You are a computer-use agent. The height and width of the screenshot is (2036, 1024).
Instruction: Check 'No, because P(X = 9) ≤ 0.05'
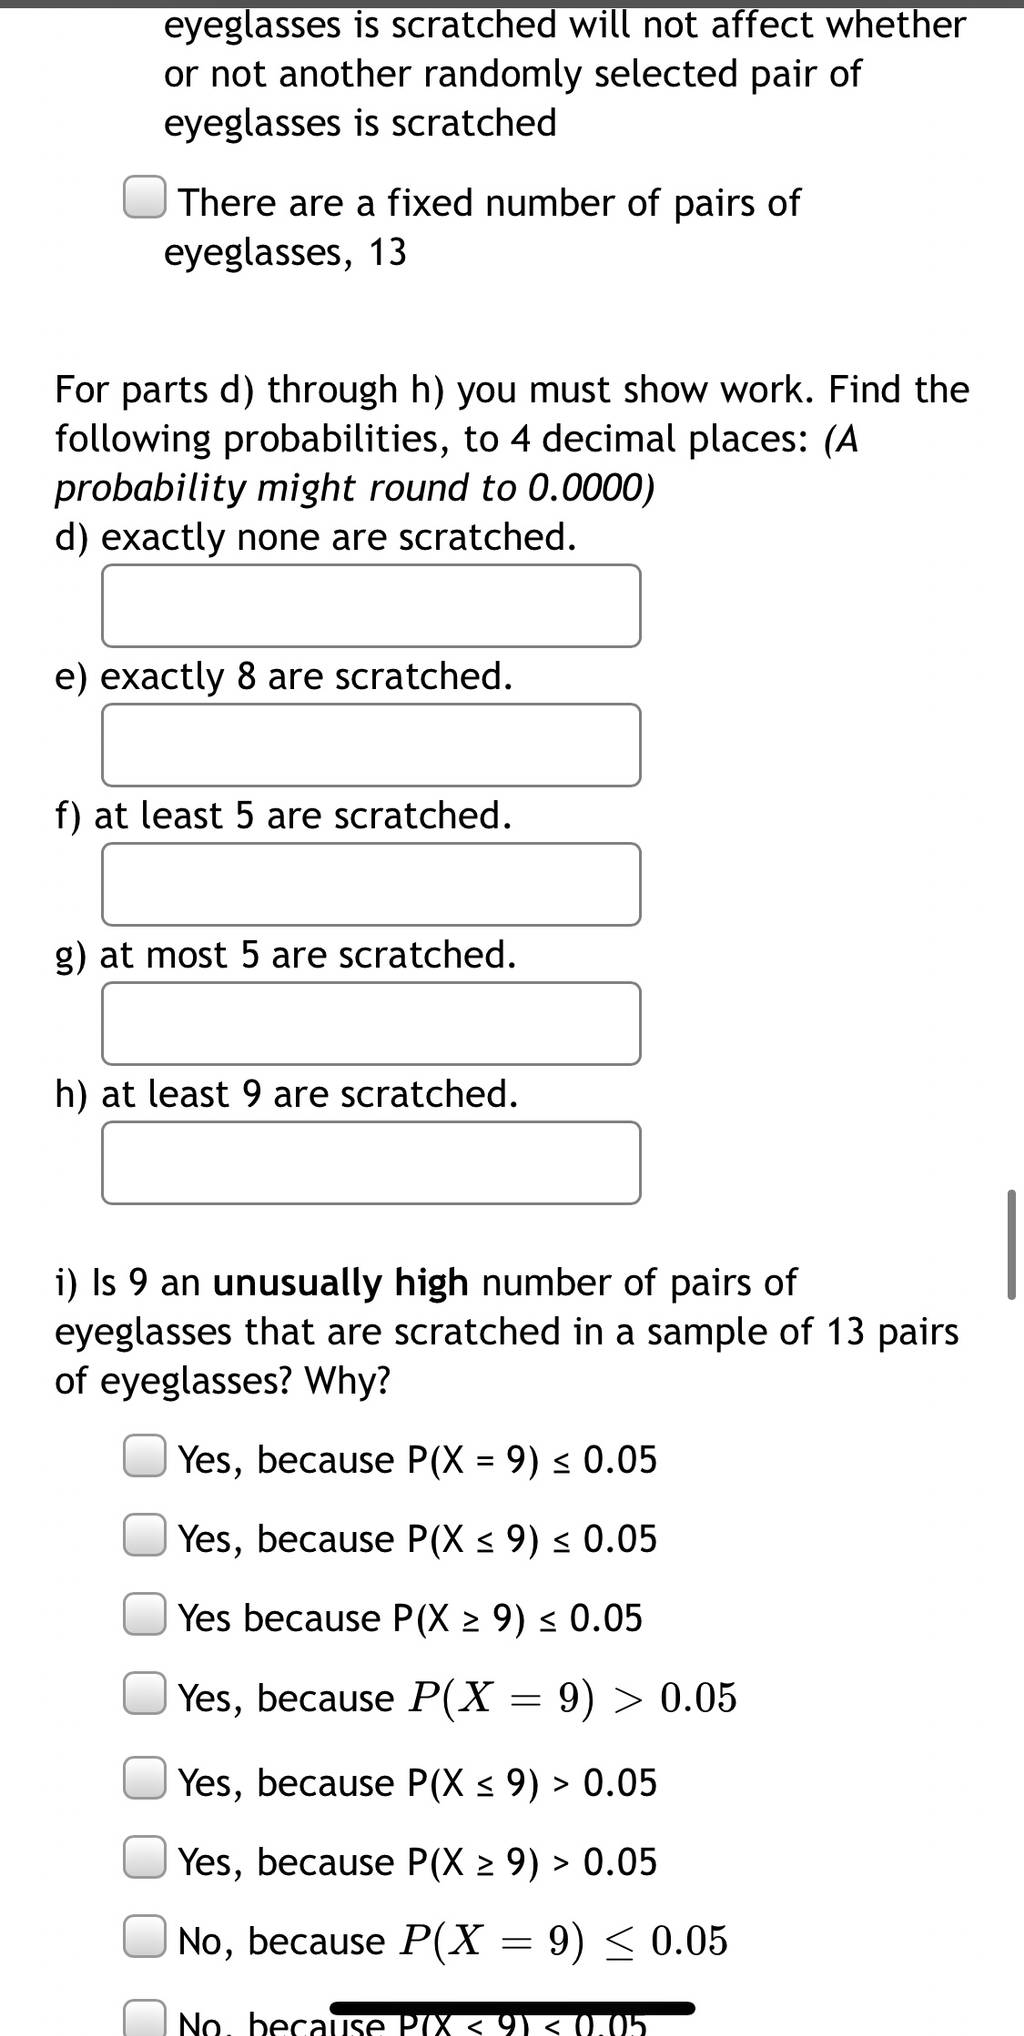[x=145, y=1936]
